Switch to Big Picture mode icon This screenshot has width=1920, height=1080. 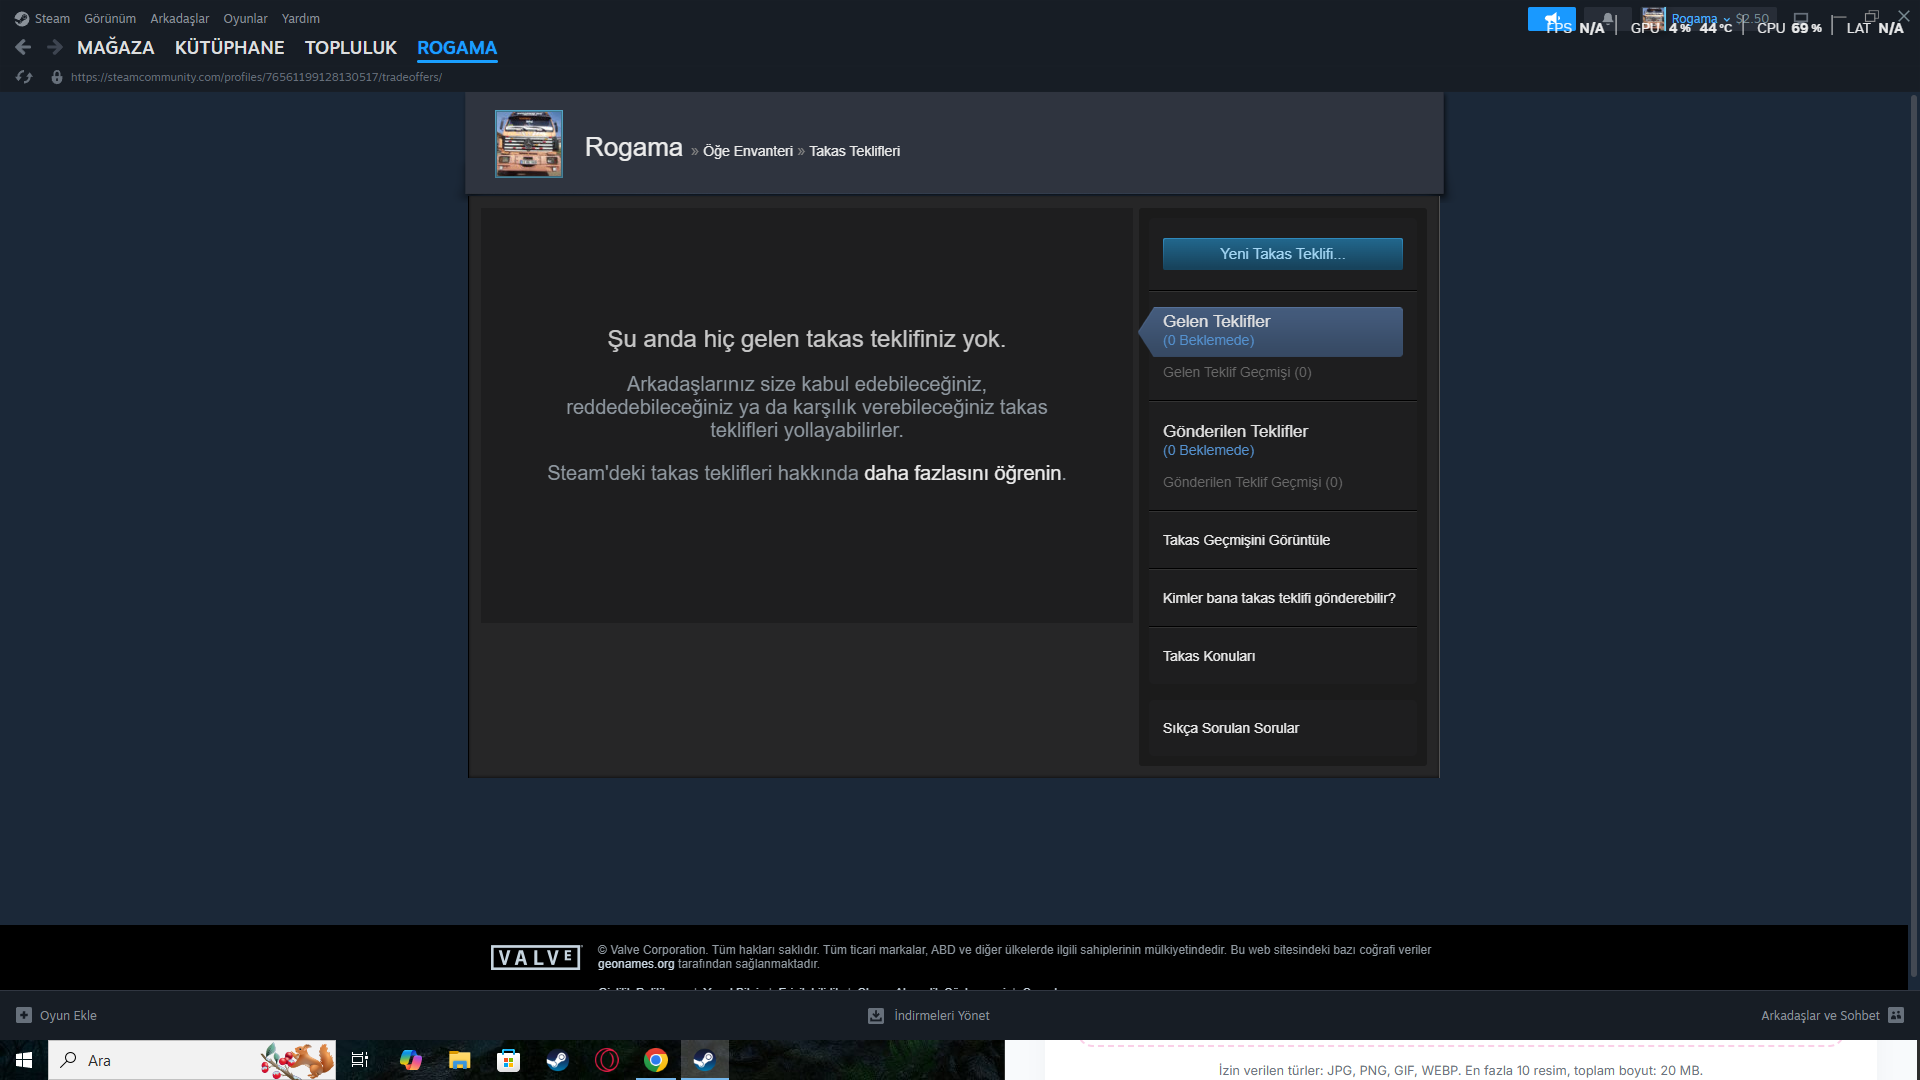pyautogui.click(x=1800, y=18)
